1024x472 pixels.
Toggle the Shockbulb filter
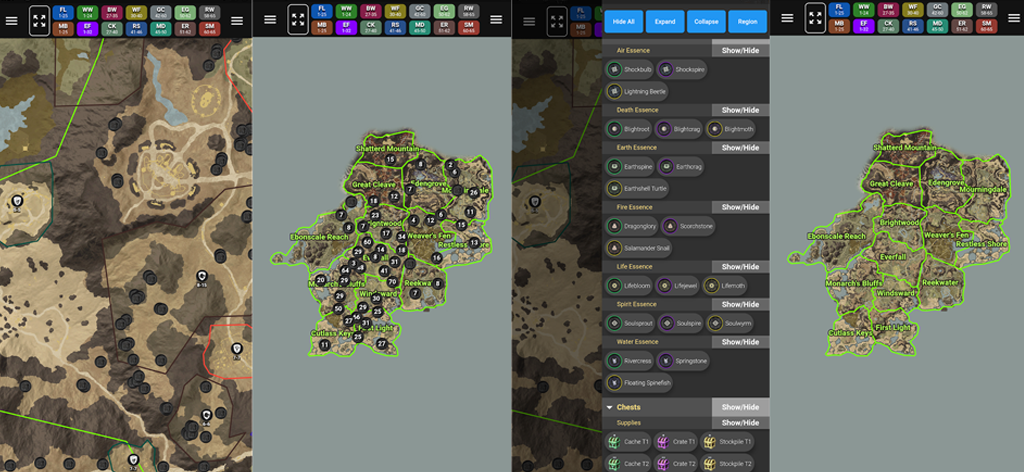point(628,69)
